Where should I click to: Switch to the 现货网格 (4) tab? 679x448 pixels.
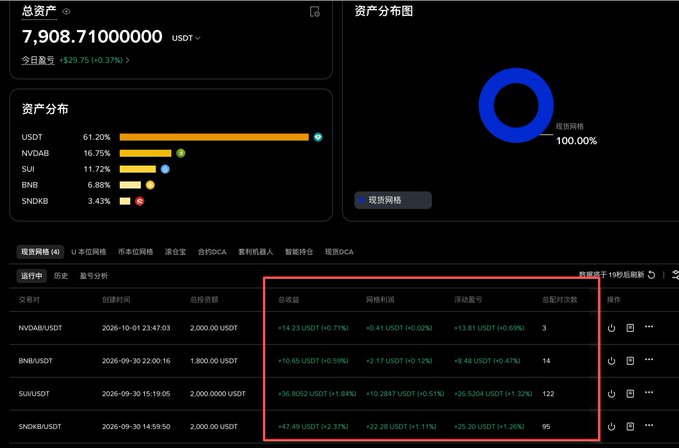40,252
